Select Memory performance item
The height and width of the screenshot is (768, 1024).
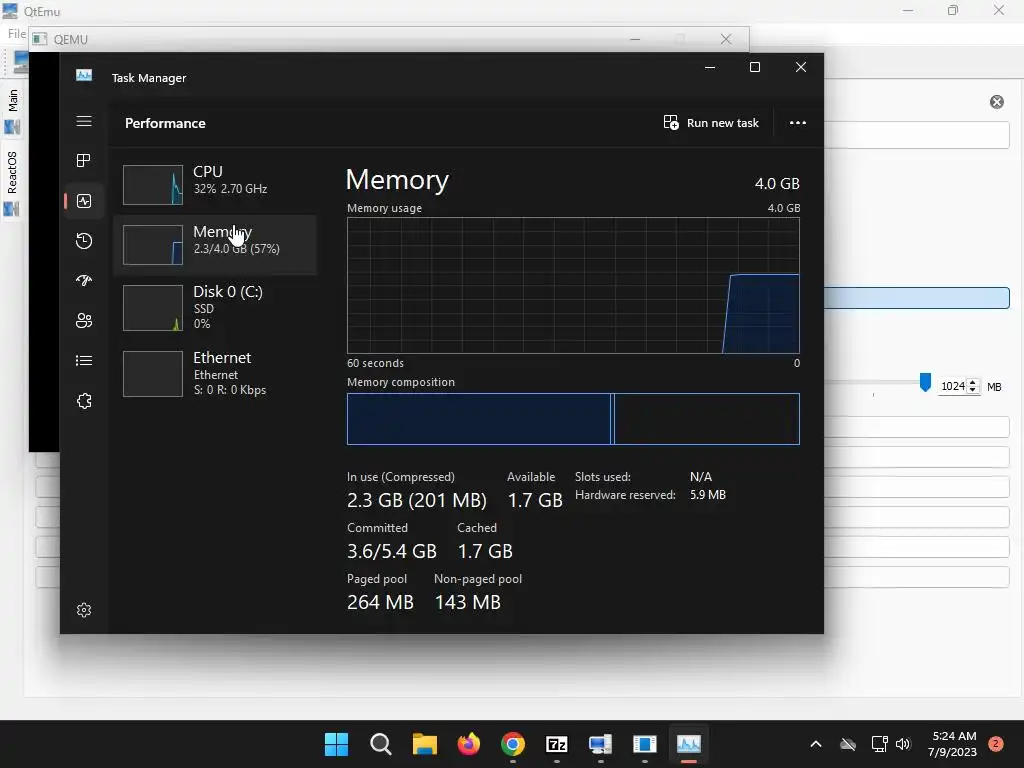(215, 244)
